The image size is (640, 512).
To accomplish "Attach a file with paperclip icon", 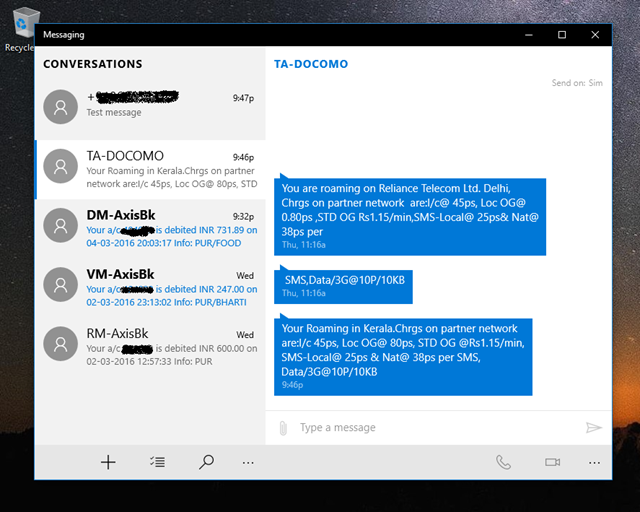I will (x=283, y=428).
